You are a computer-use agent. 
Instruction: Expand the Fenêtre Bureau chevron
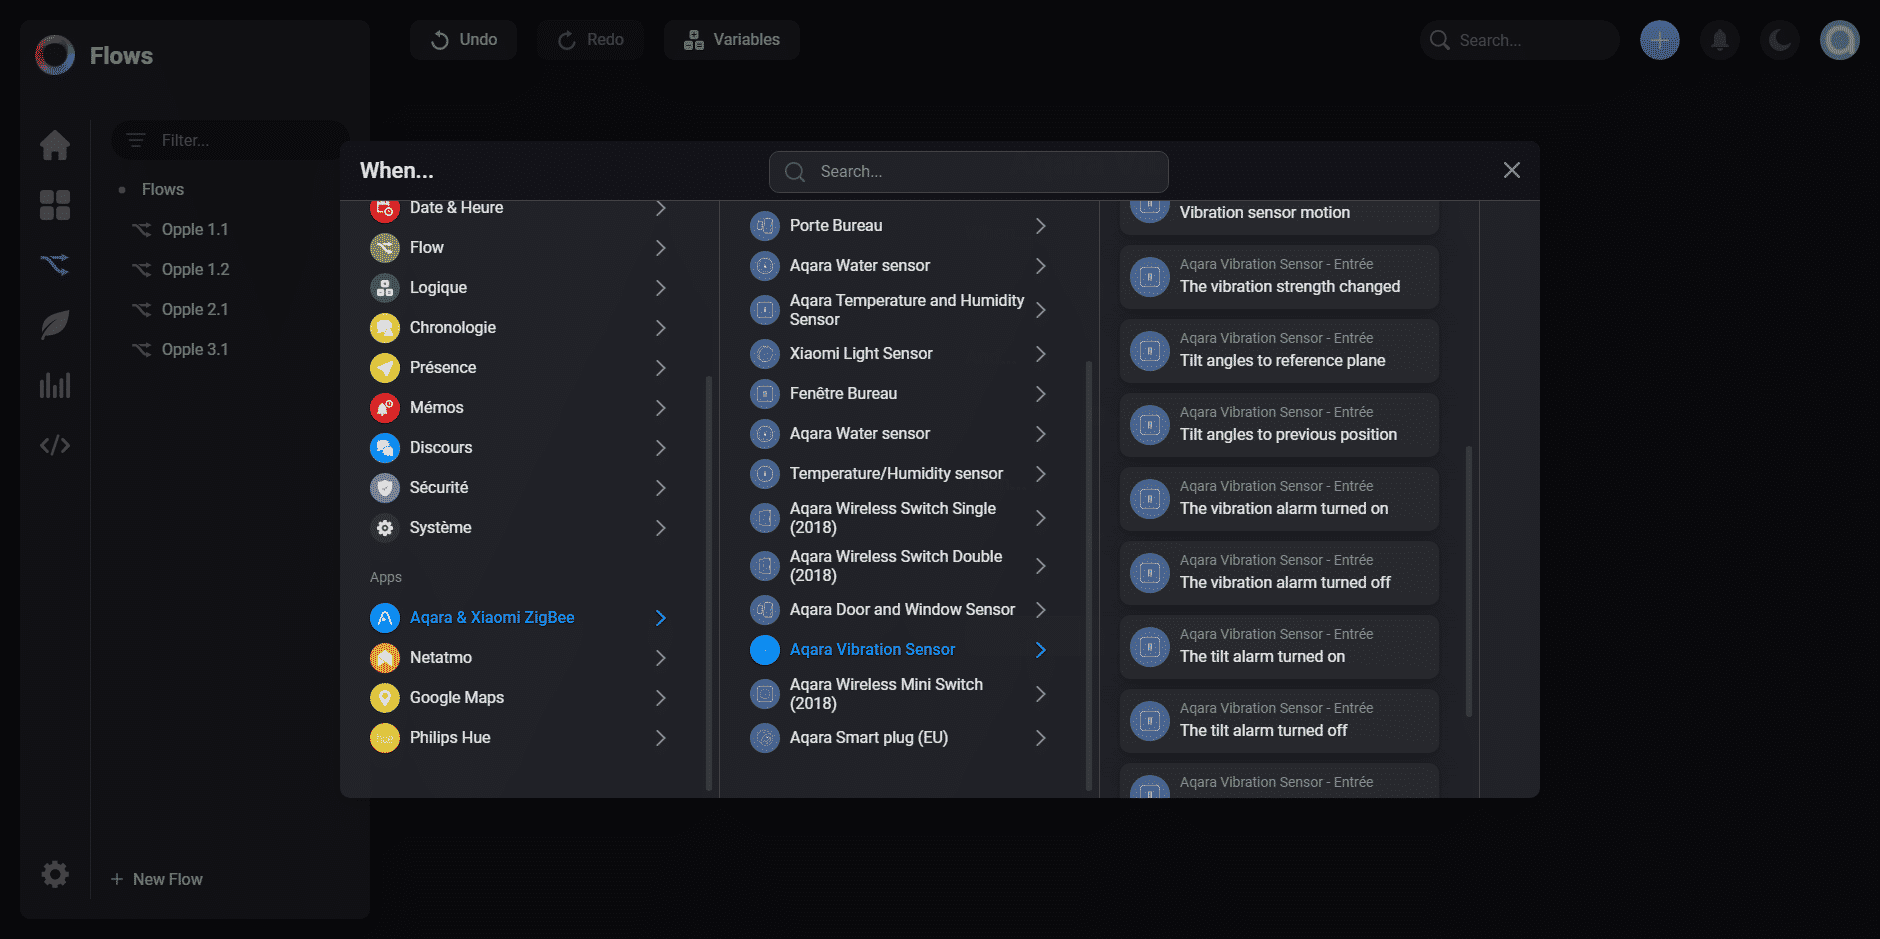1040,394
